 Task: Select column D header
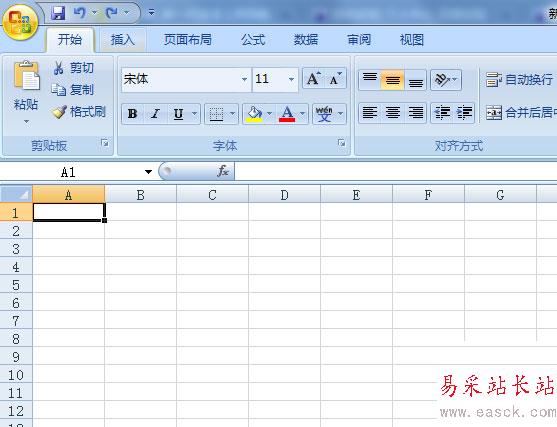[x=284, y=195]
